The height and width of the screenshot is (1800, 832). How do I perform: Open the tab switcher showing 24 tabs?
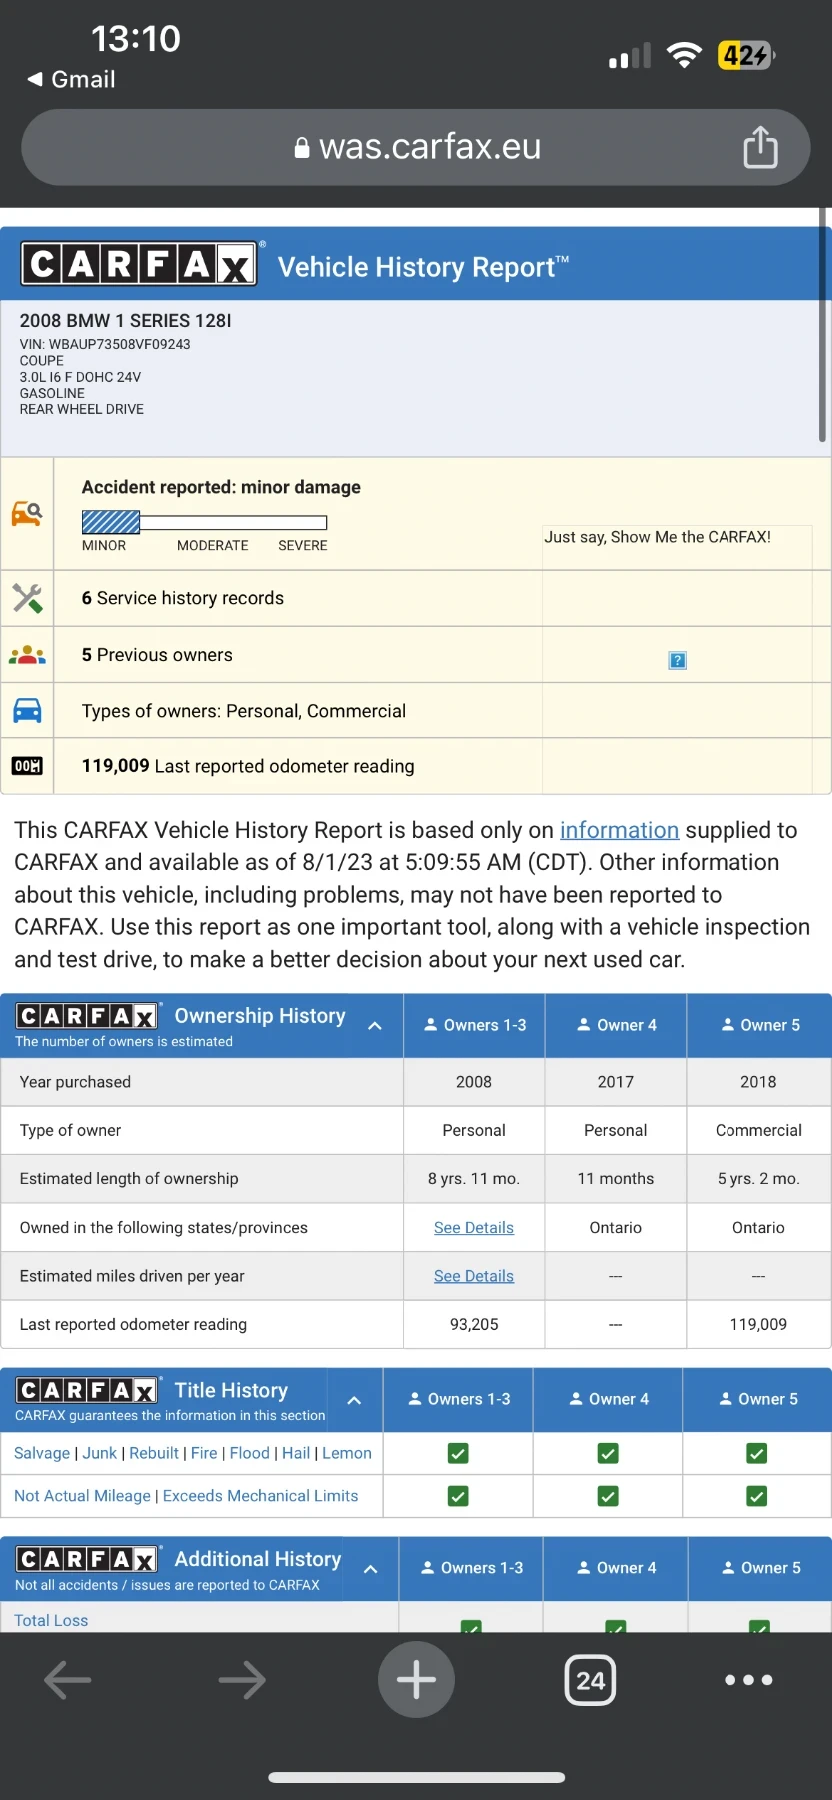pyautogui.click(x=590, y=1679)
